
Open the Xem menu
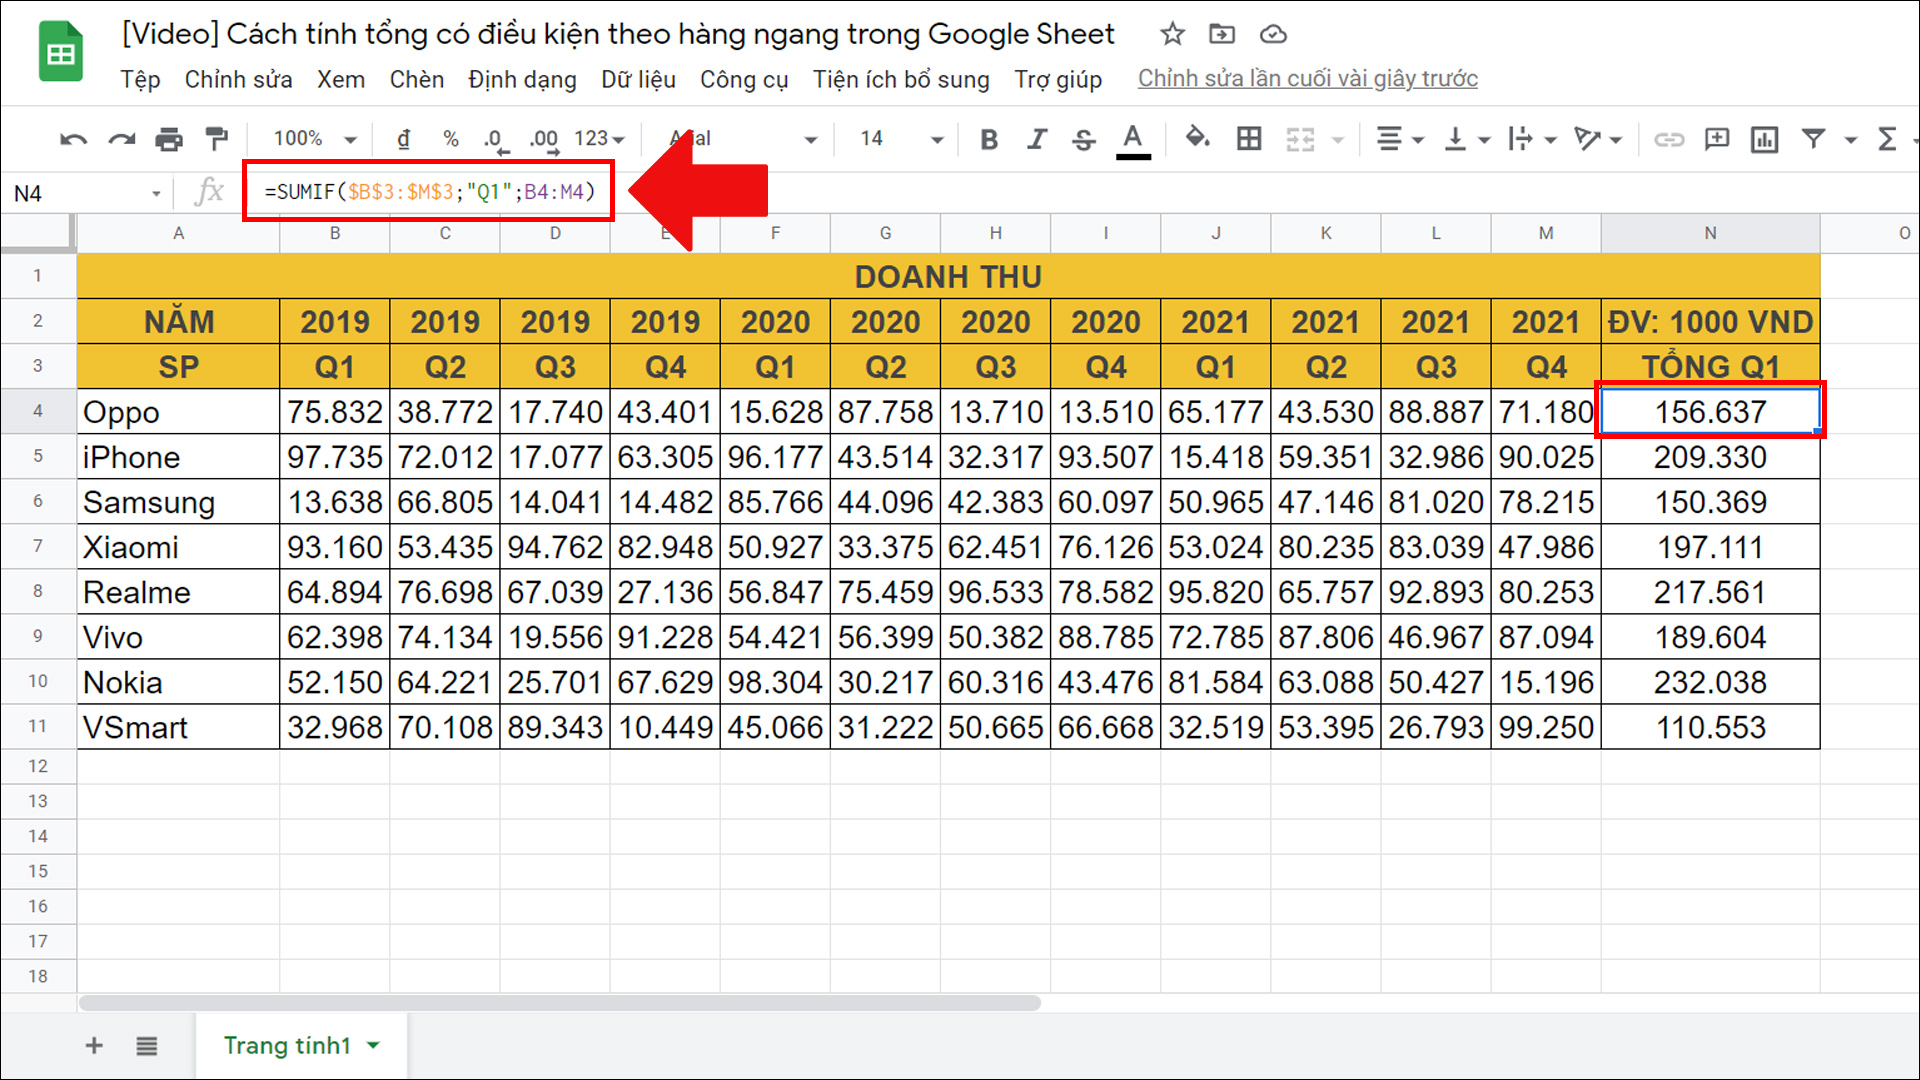click(x=341, y=79)
